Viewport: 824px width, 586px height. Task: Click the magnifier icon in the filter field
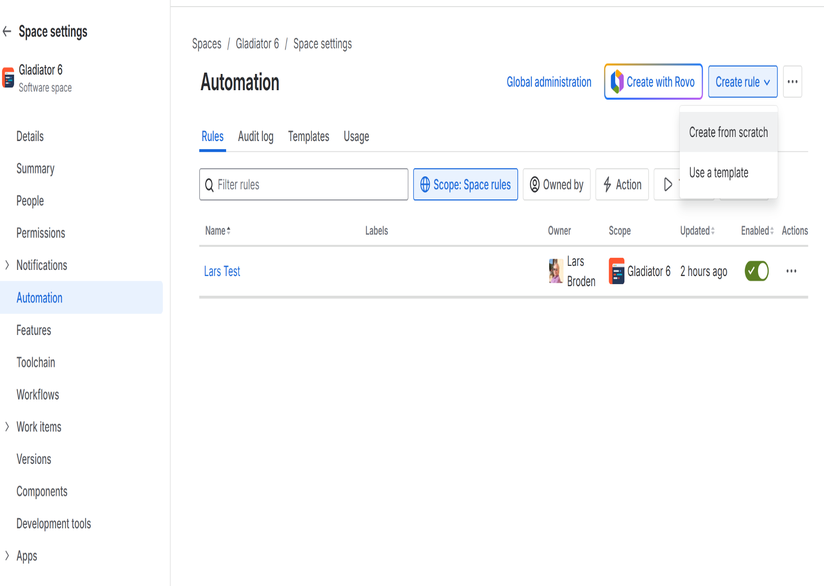209,185
